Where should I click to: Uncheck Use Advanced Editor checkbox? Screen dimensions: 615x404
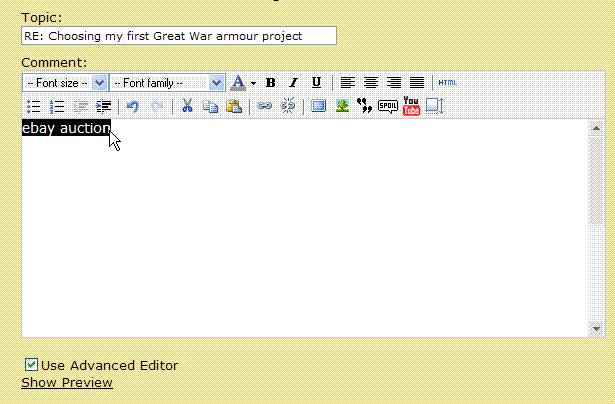tap(31, 365)
